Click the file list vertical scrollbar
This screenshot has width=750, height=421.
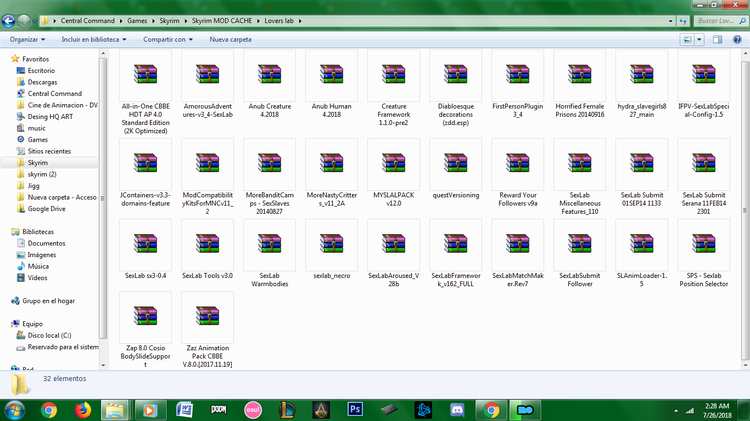[x=745, y=209]
